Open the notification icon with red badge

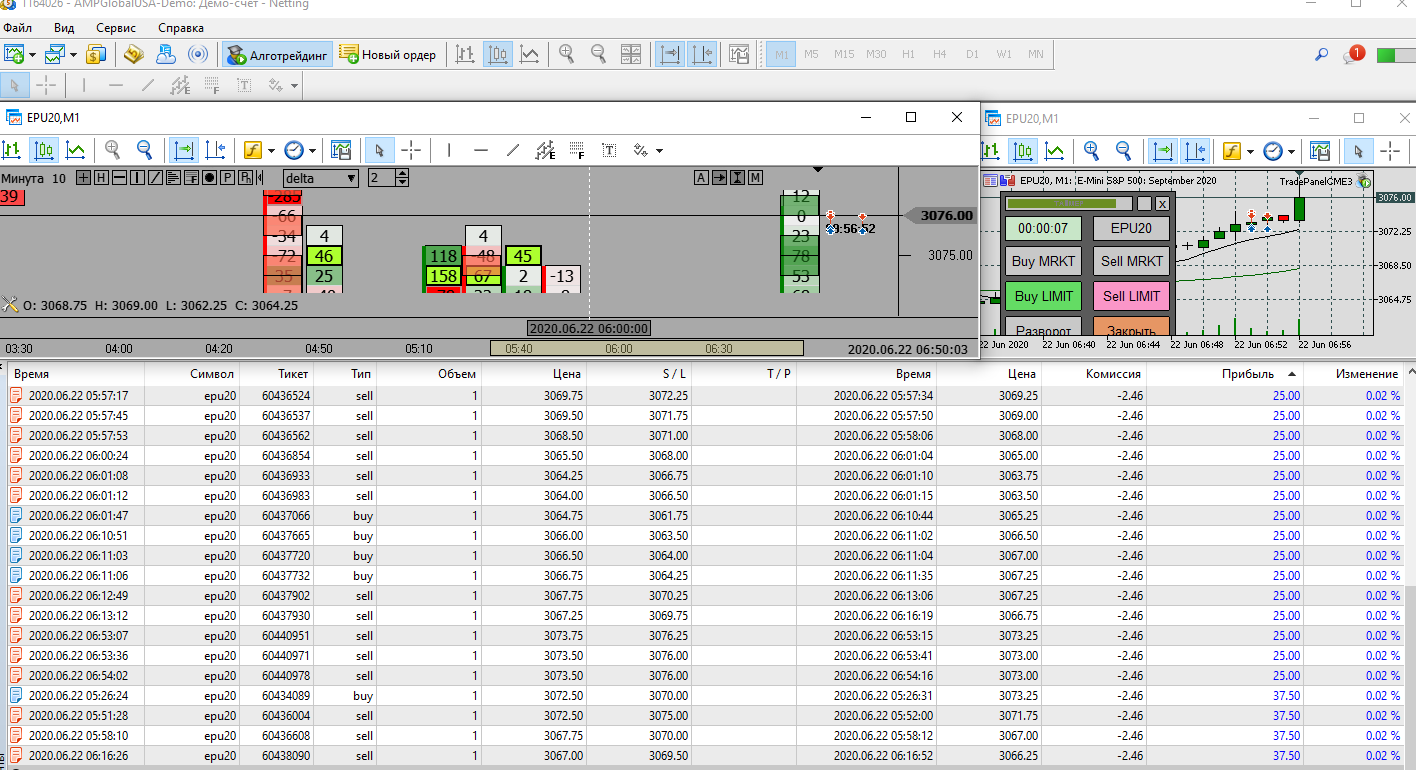(1353, 55)
